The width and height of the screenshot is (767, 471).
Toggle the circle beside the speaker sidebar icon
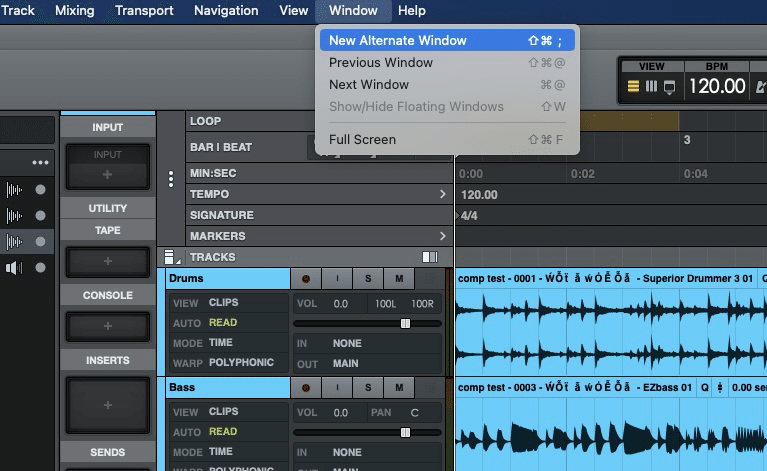41,268
